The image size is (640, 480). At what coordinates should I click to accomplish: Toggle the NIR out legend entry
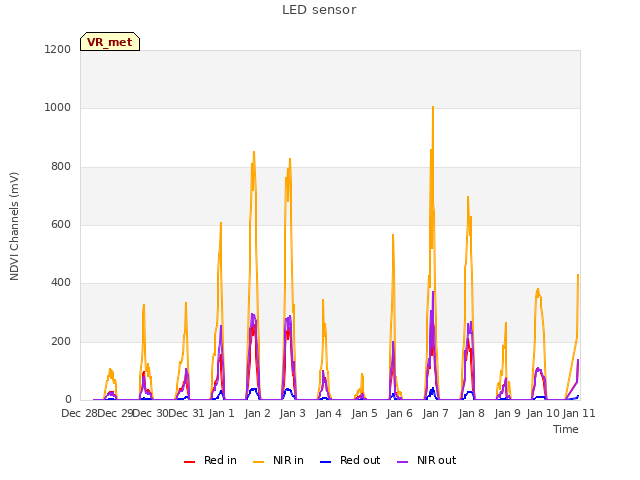click(427, 460)
